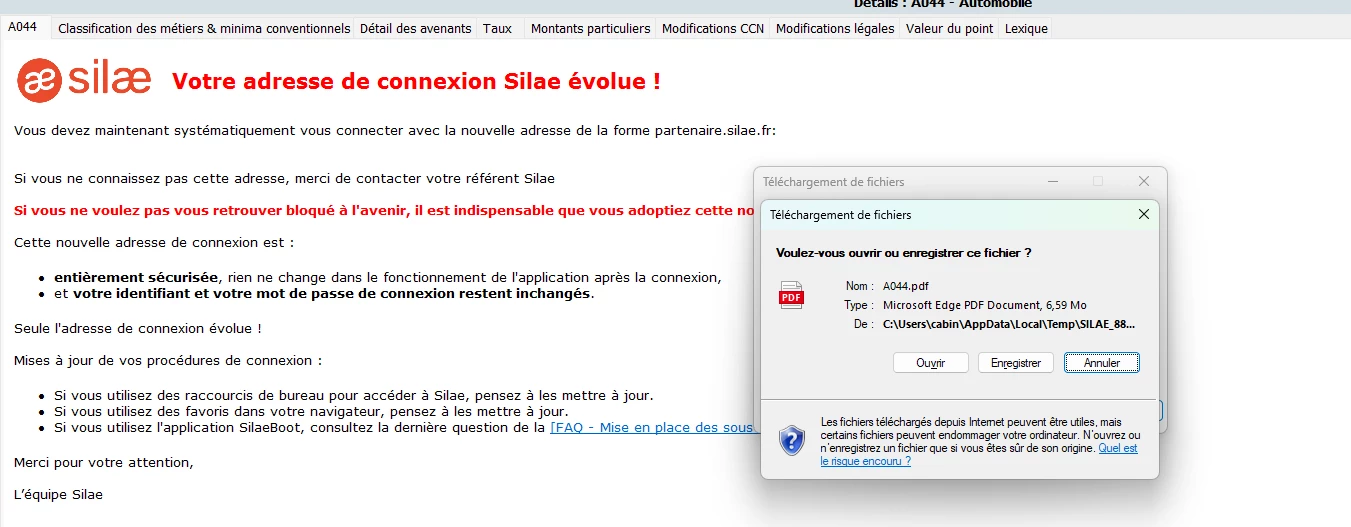Switch to Classification des métiers & minima conventionnels tab

coord(204,29)
